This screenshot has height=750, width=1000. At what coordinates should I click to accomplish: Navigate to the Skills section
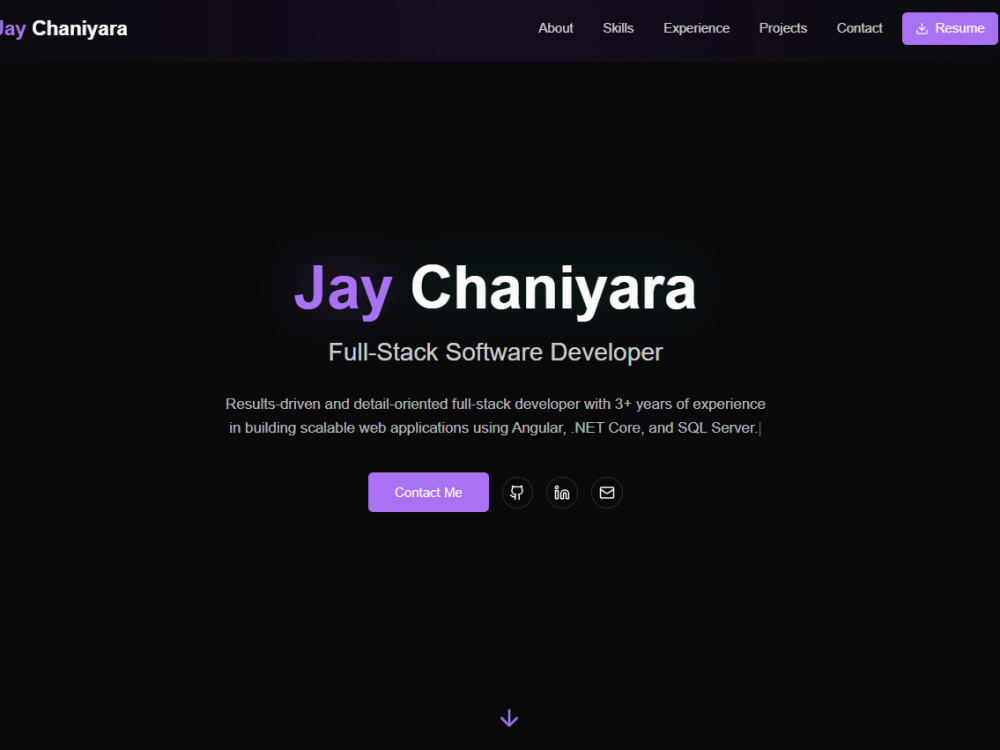click(618, 28)
